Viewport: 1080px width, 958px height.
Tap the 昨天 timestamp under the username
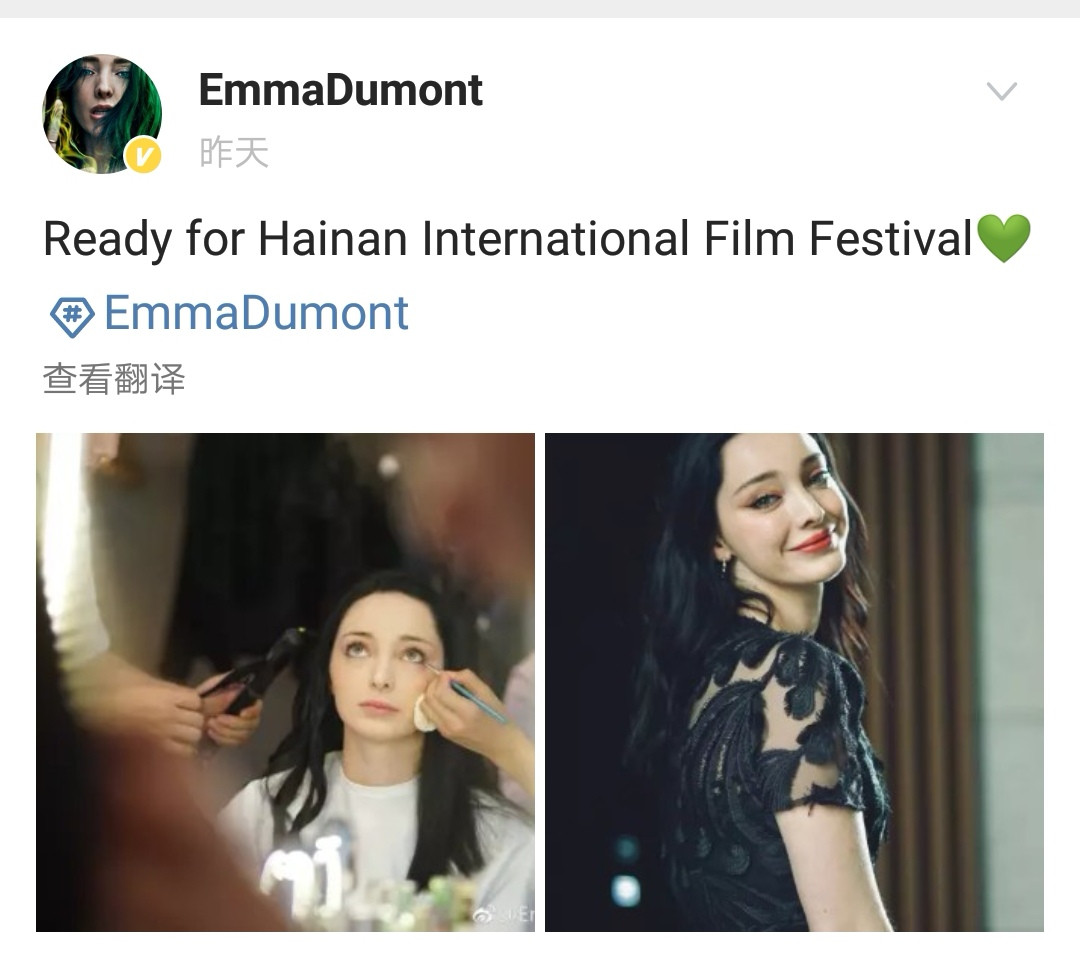tap(233, 152)
